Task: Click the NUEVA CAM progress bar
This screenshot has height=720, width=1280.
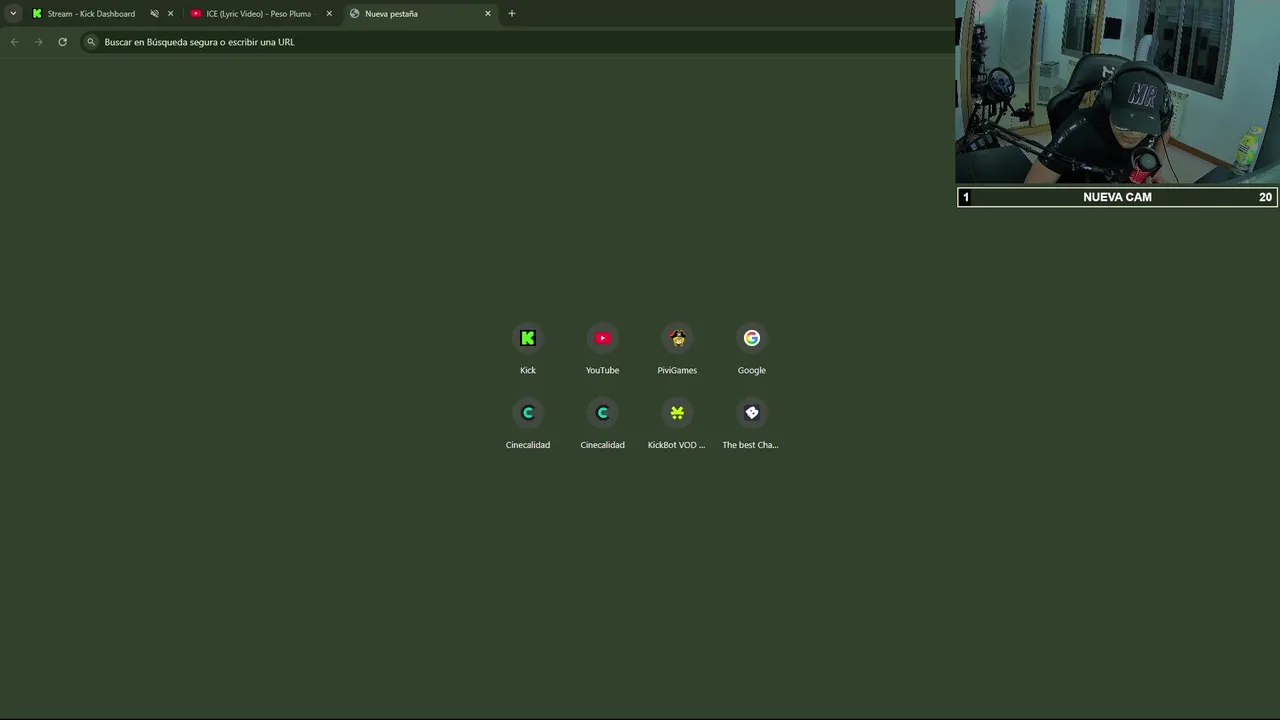Action: pos(1117,197)
